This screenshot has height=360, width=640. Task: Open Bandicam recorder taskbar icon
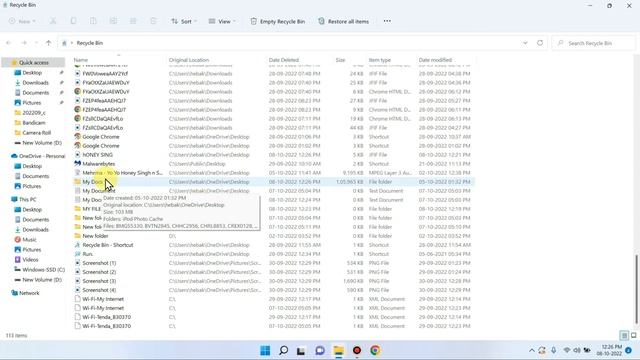coord(357,350)
